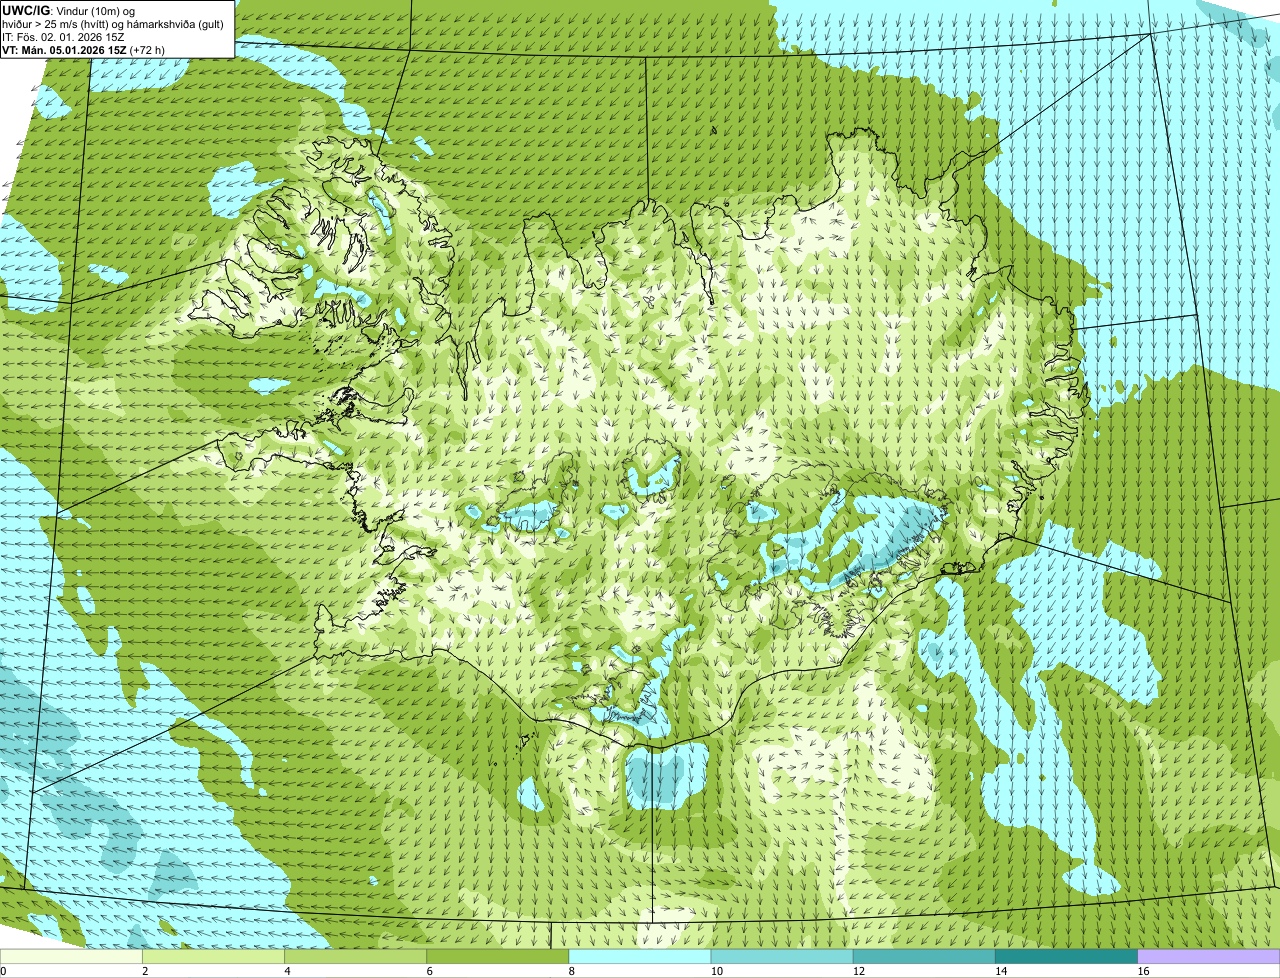Screen dimensions: 1280x978
Task: Click the scale label "0"
Action: tap(3, 971)
